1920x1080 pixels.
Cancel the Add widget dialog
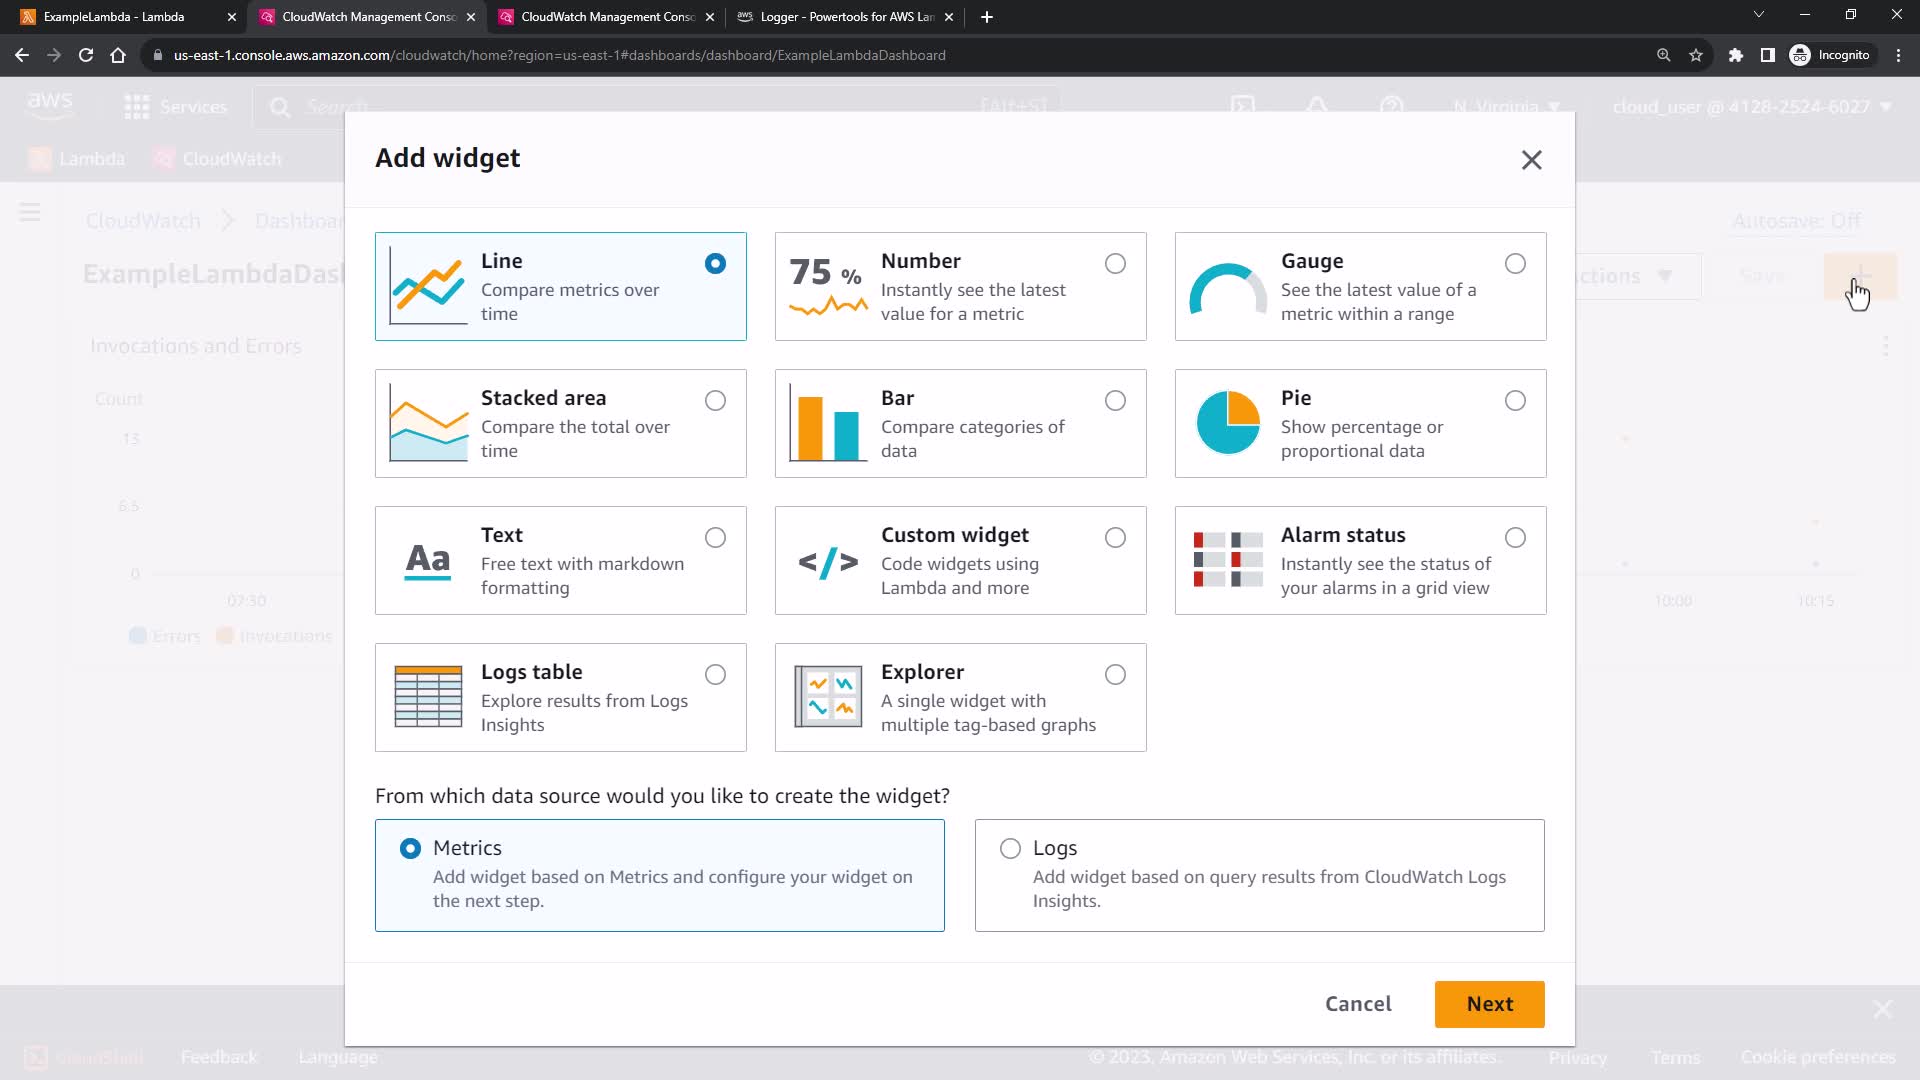(1357, 1004)
